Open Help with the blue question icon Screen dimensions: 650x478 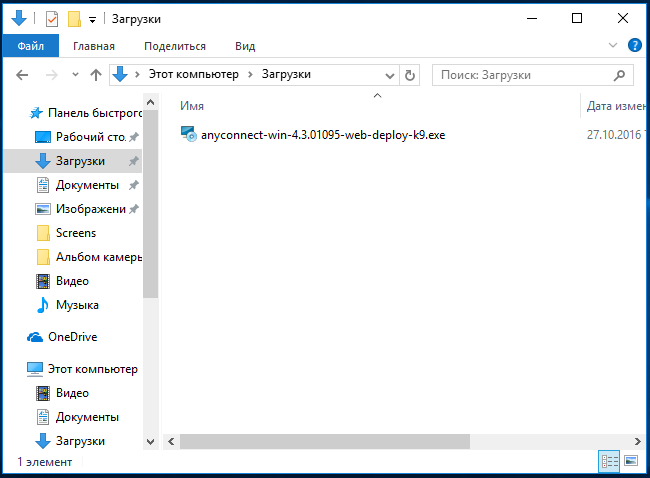coord(635,45)
